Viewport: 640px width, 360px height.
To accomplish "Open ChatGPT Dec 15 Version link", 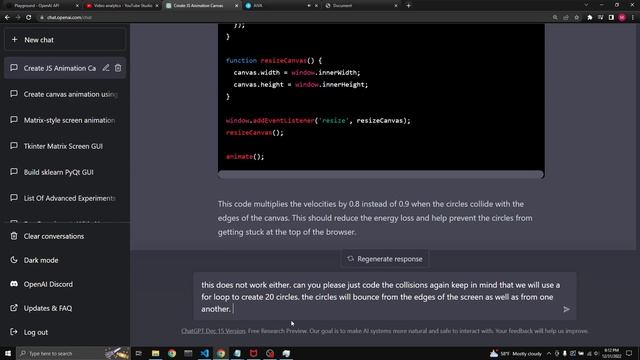I will pos(213,331).
